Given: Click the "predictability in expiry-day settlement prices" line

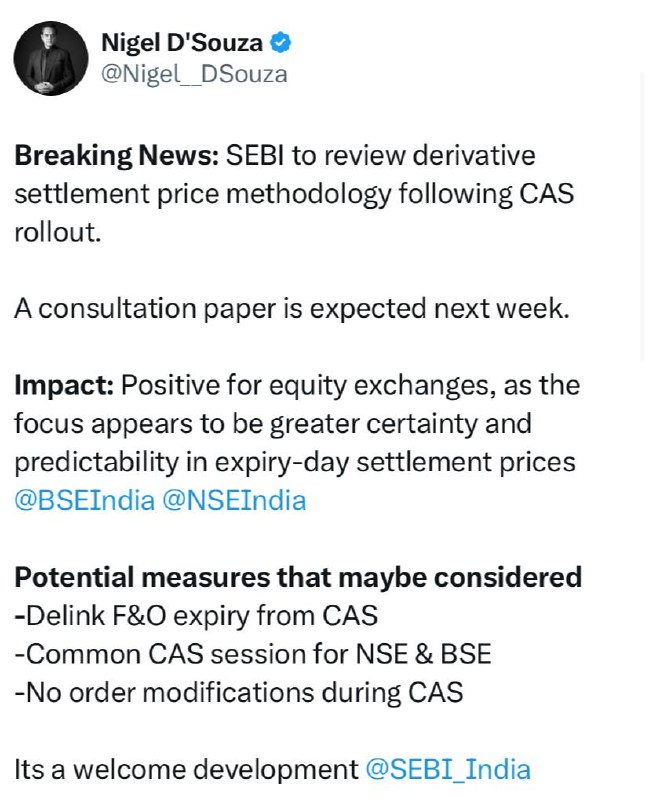Looking at the screenshot, I should pos(295,462).
